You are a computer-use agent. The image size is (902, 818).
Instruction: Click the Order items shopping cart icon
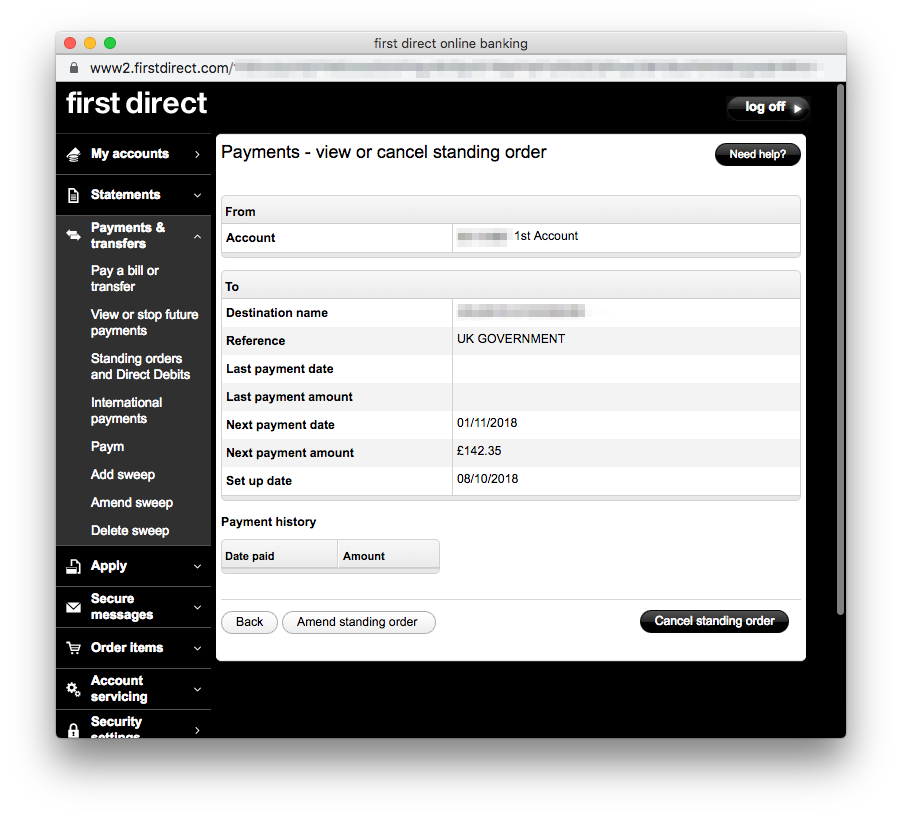[x=74, y=648]
